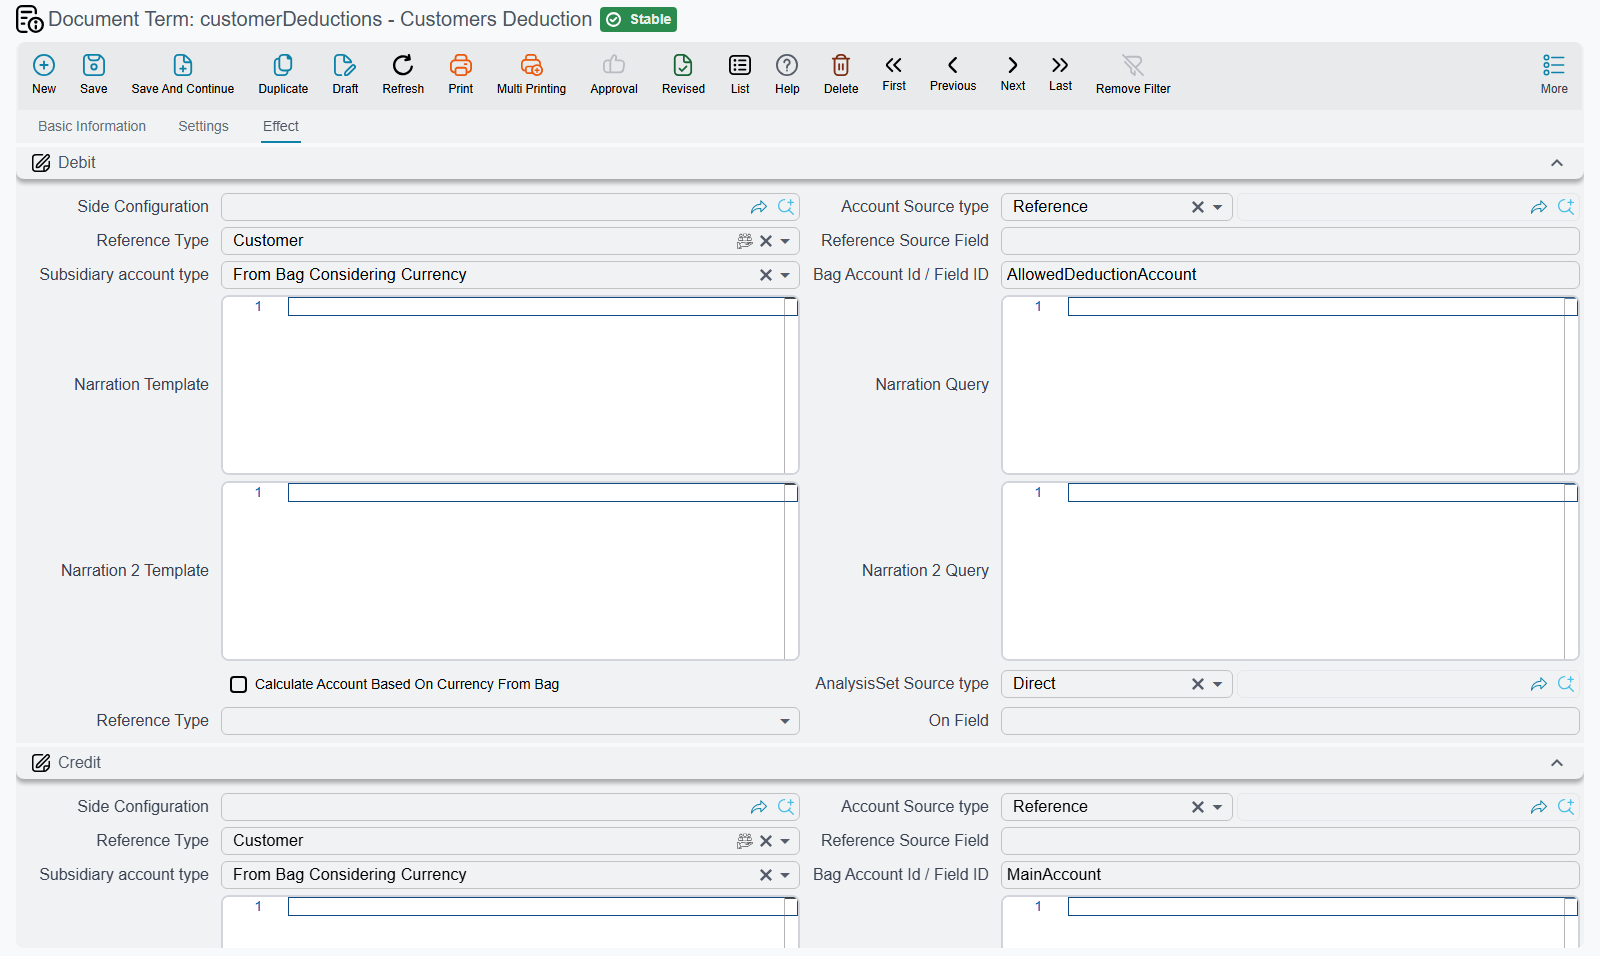The width and height of the screenshot is (1600, 956).
Task: Click Save And Continue icon
Action: [183, 65]
